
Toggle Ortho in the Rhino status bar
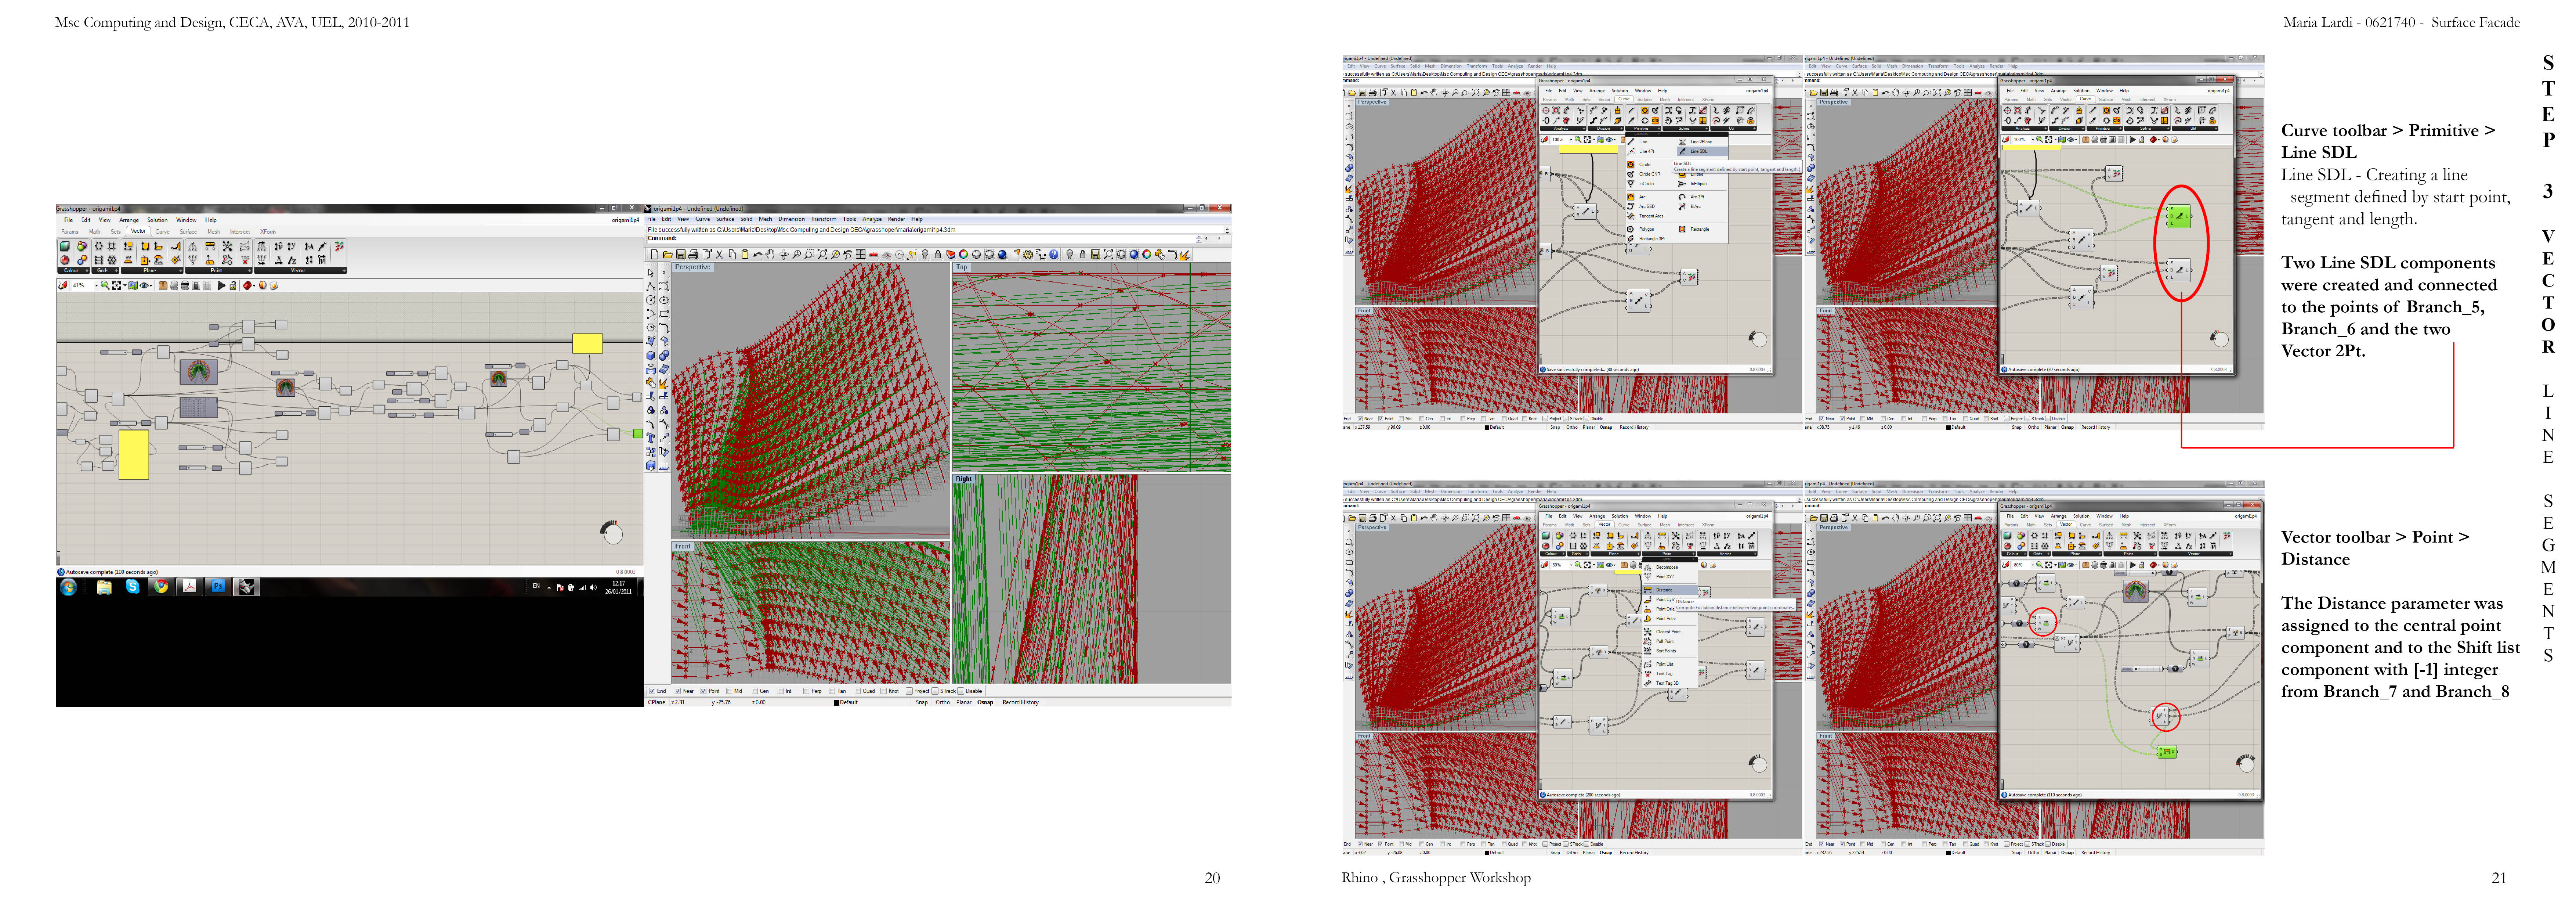pos(943,702)
